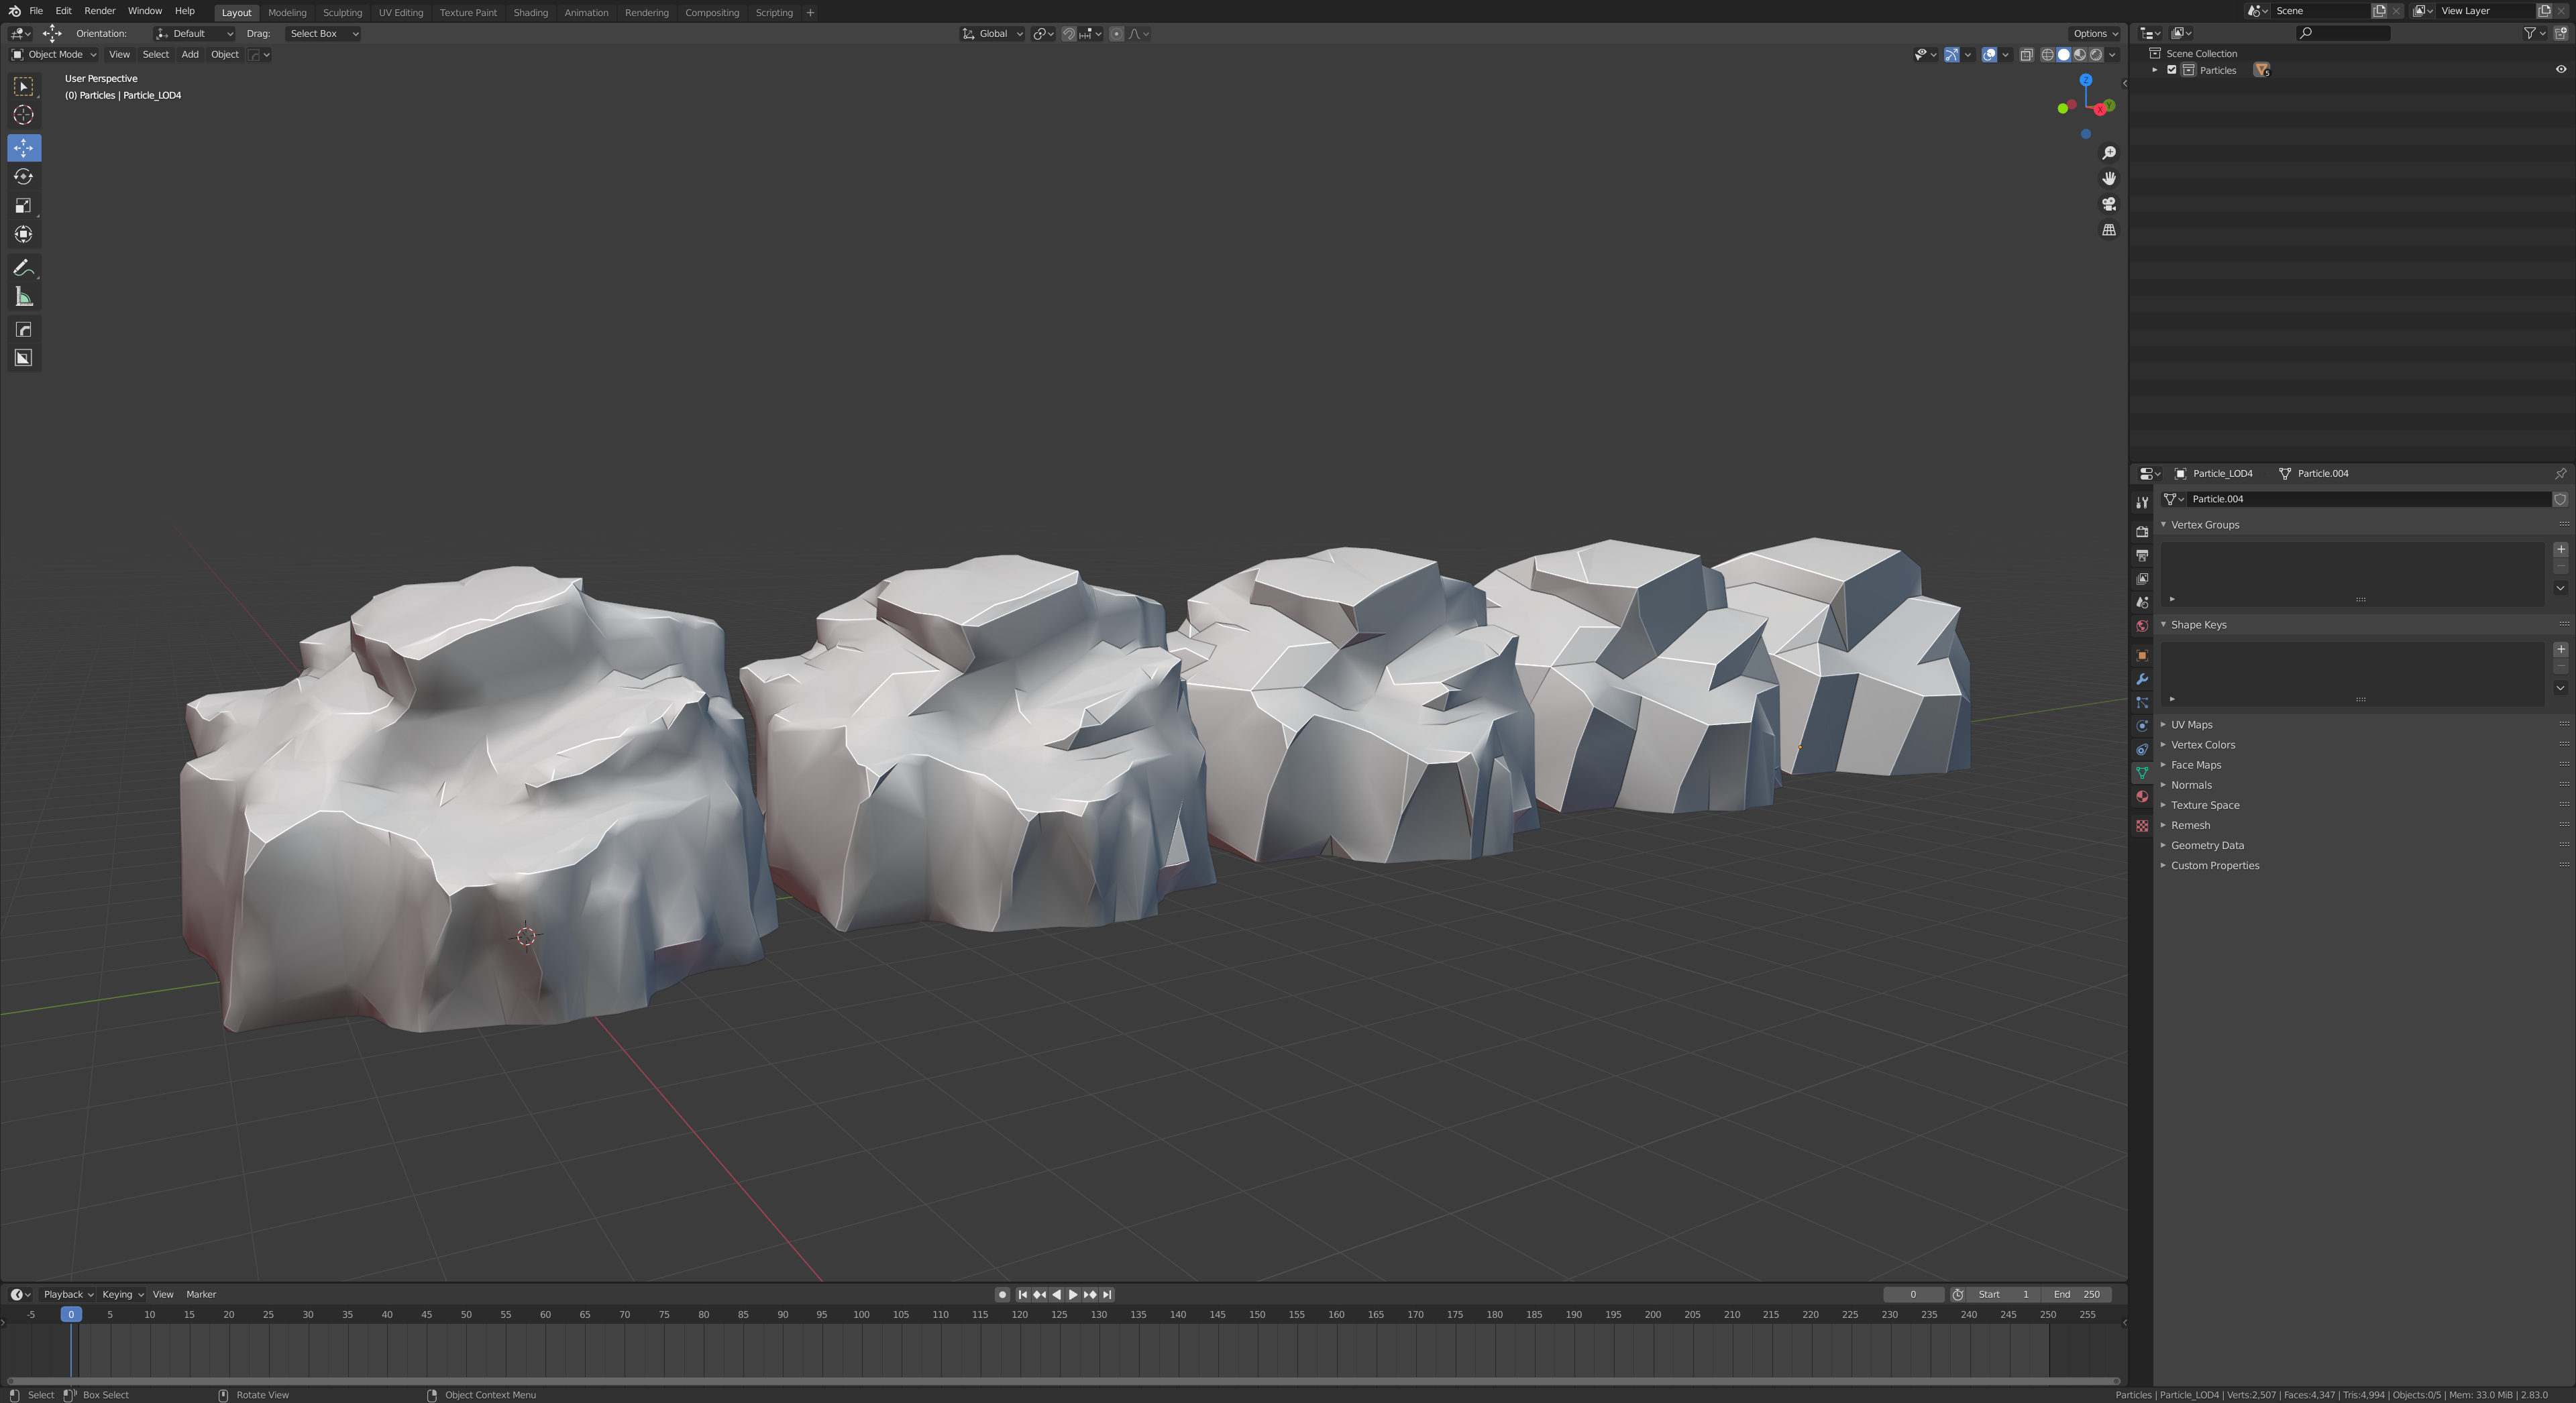Viewport: 2576px width, 1403px height.
Task: Choose the Move tool
Action: click(x=24, y=148)
